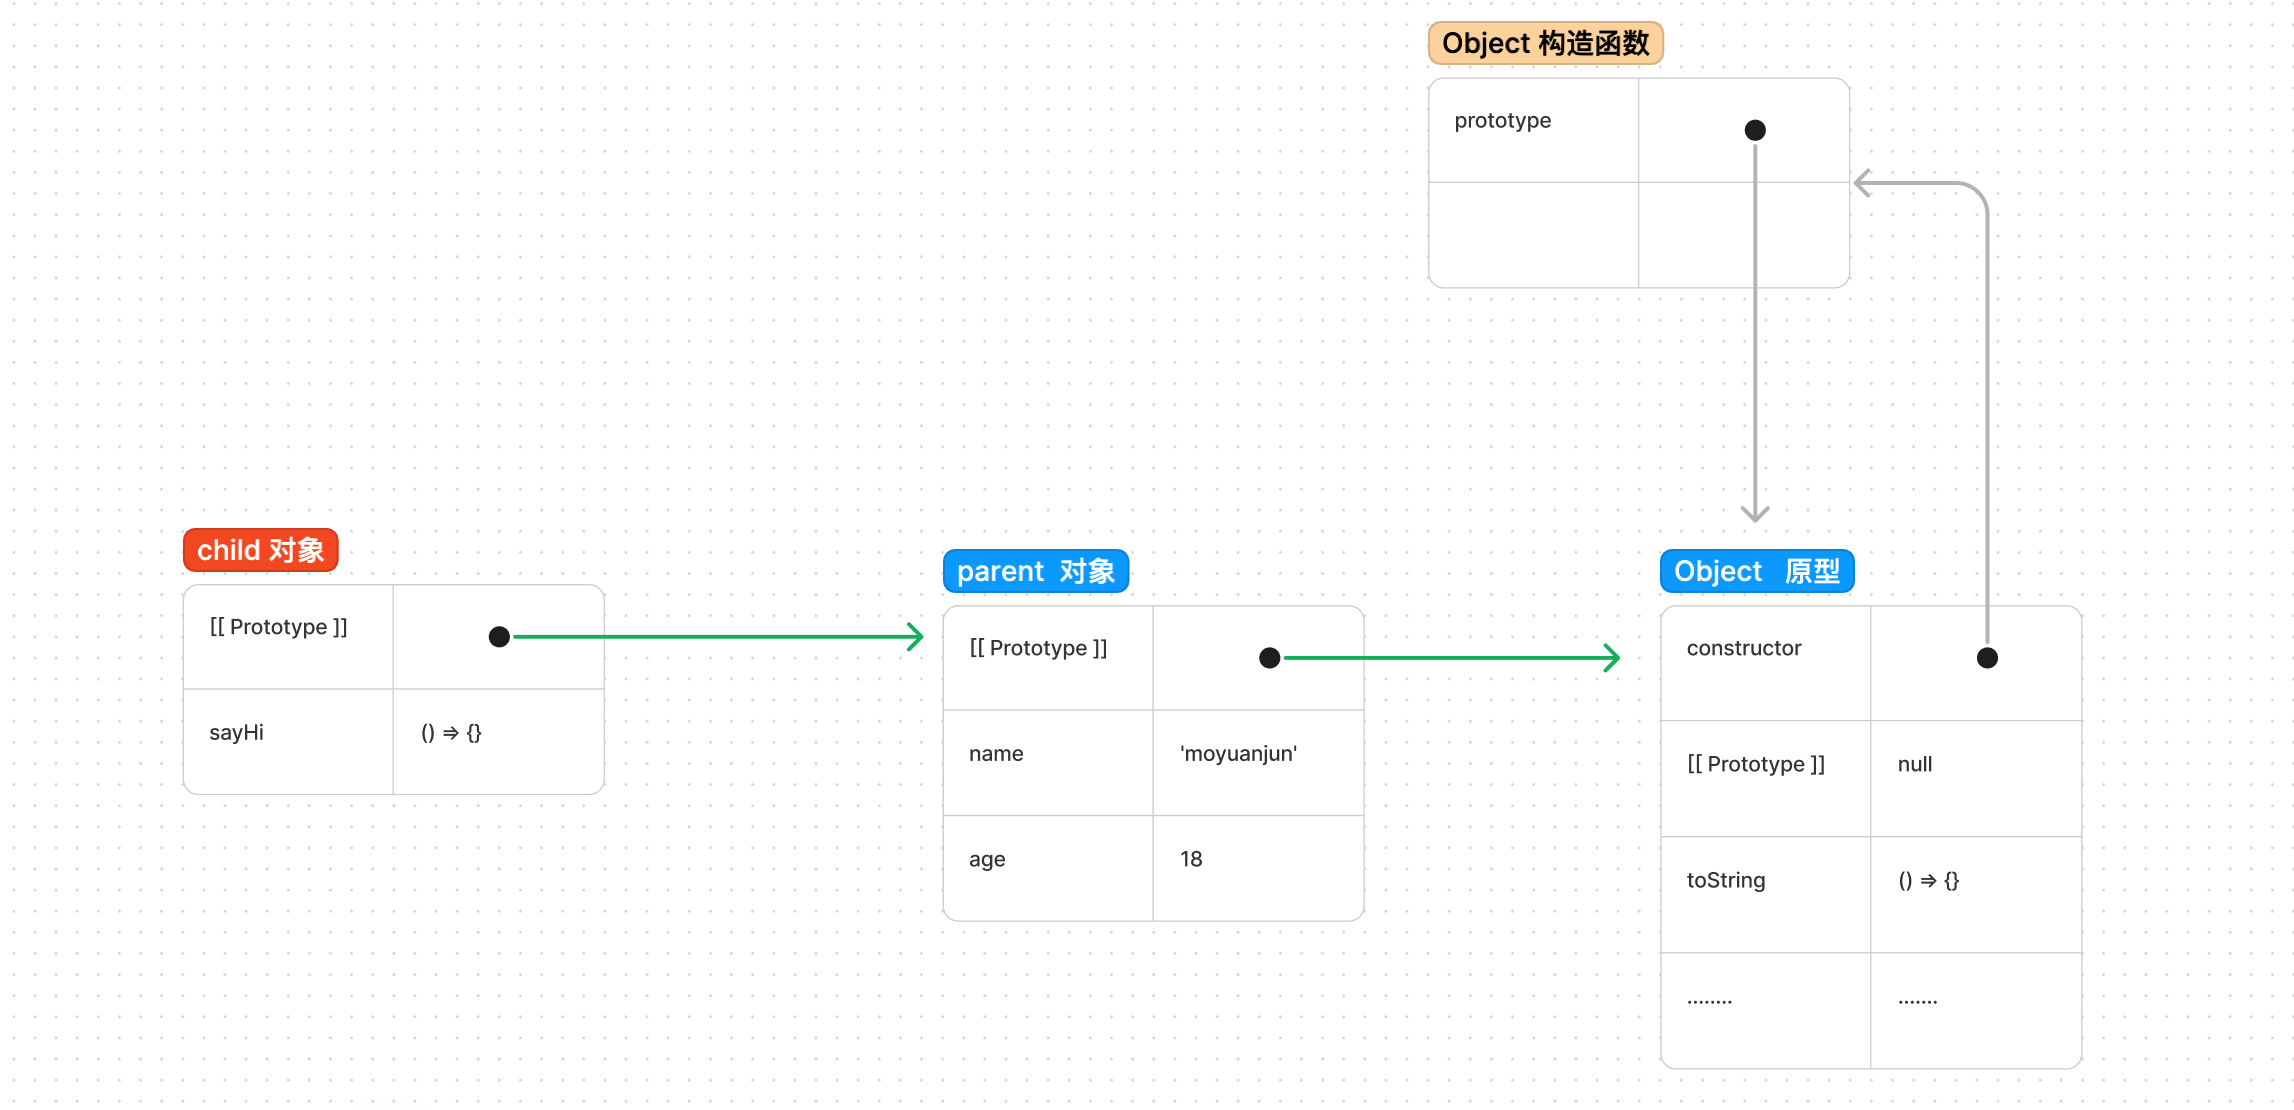Select the blue 'Object 原型' label
Image resolution: width=2294 pixels, height=1110 pixels.
(1756, 571)
